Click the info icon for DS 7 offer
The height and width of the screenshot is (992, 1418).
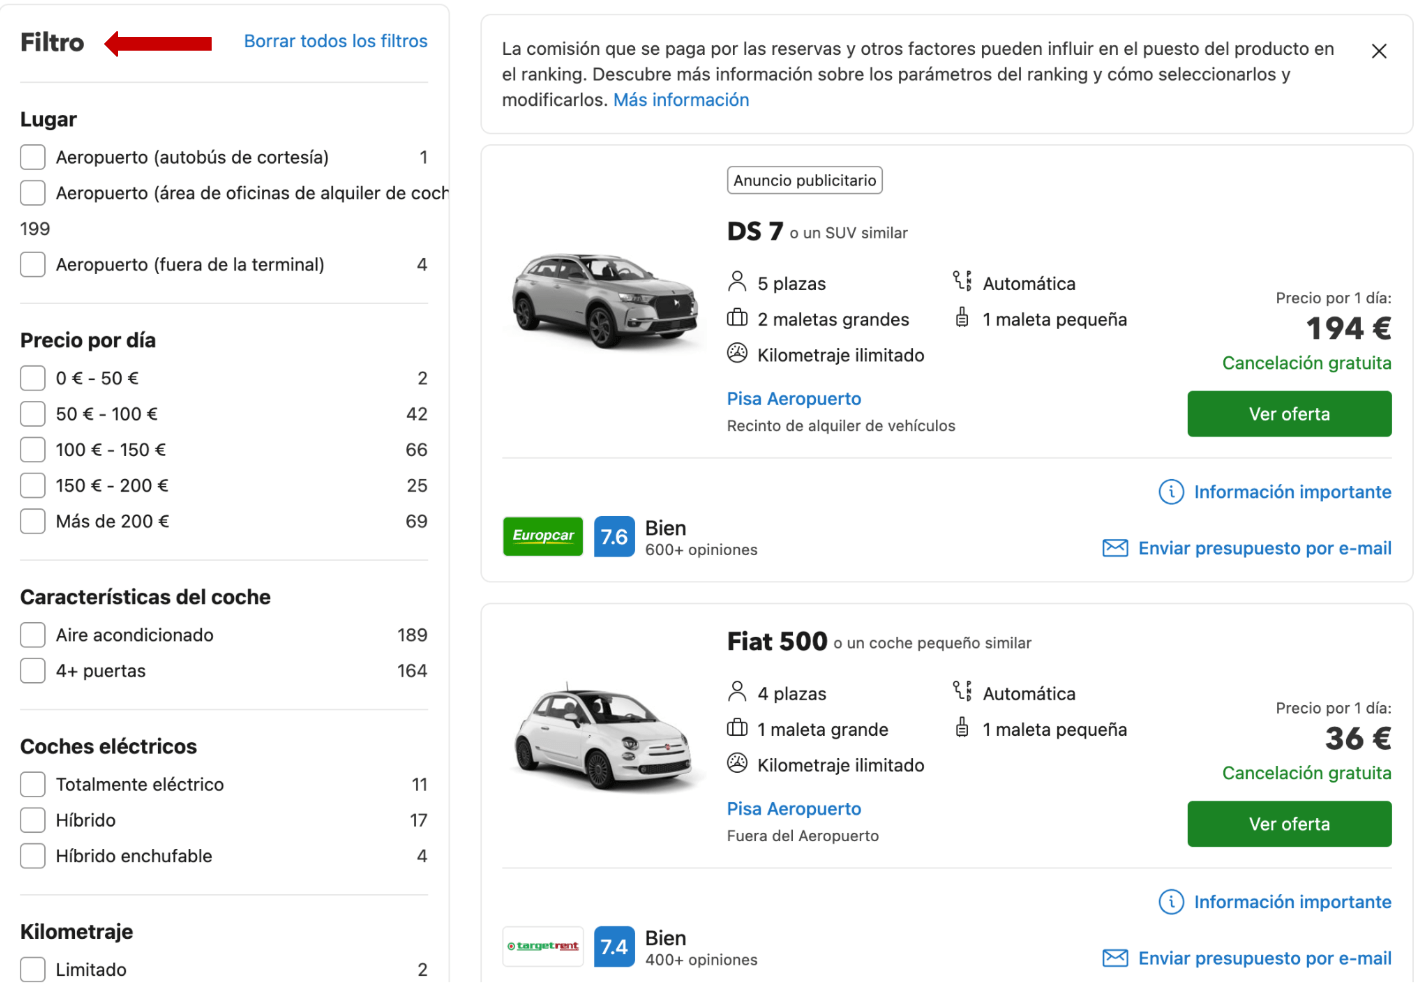[1170, 492]
